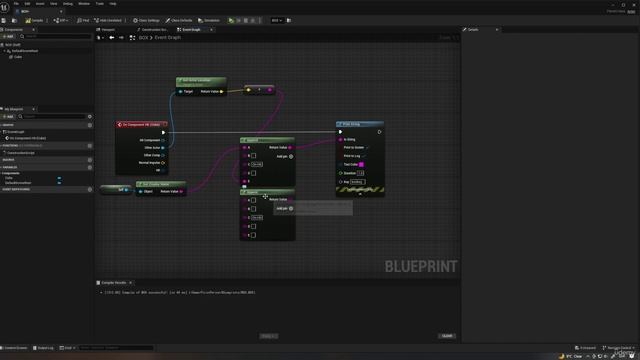
Task: Click Add button in My Blueprint panel
Action: (8, 117)
